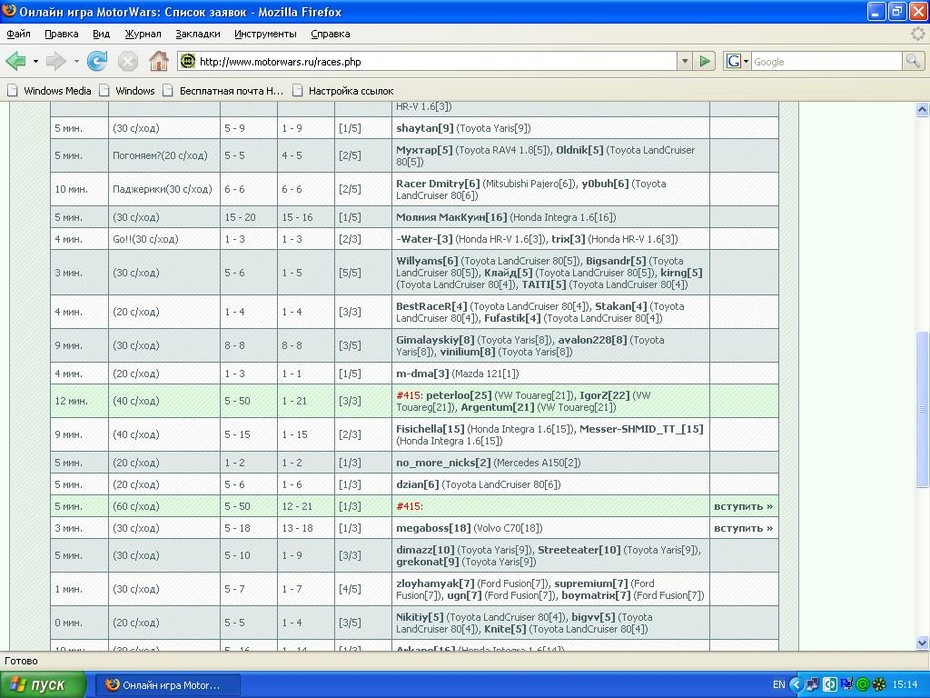Click the site favicon in the address bar
The width and height of the screenshot is (930, 698).
tap(188, 61)
